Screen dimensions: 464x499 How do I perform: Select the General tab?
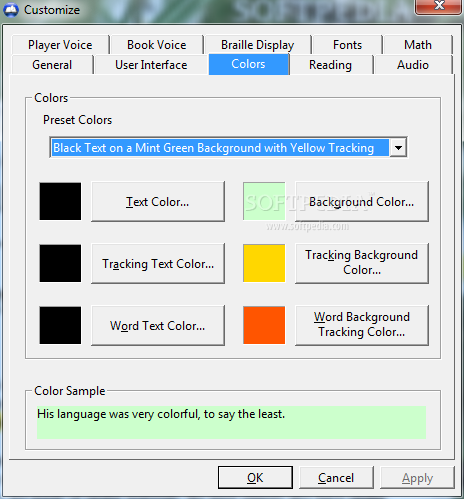tap(52, 65)
